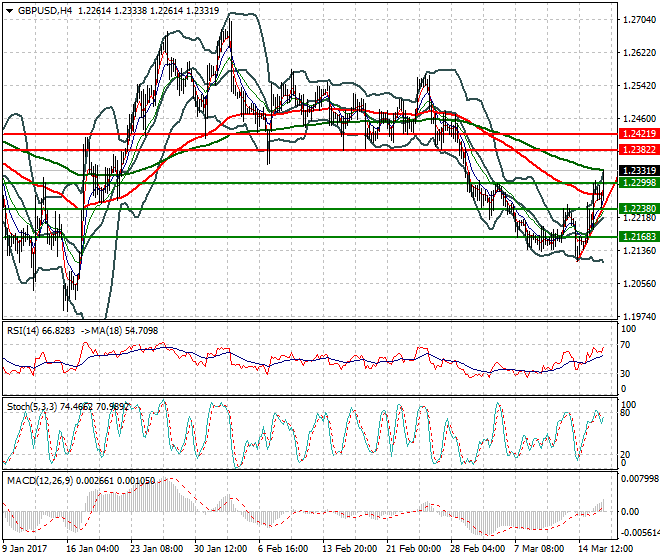Click the 14 Mar 12:00 date label
Image resolution: width=660 pixels, height=560 pixels.
point(605,549)
